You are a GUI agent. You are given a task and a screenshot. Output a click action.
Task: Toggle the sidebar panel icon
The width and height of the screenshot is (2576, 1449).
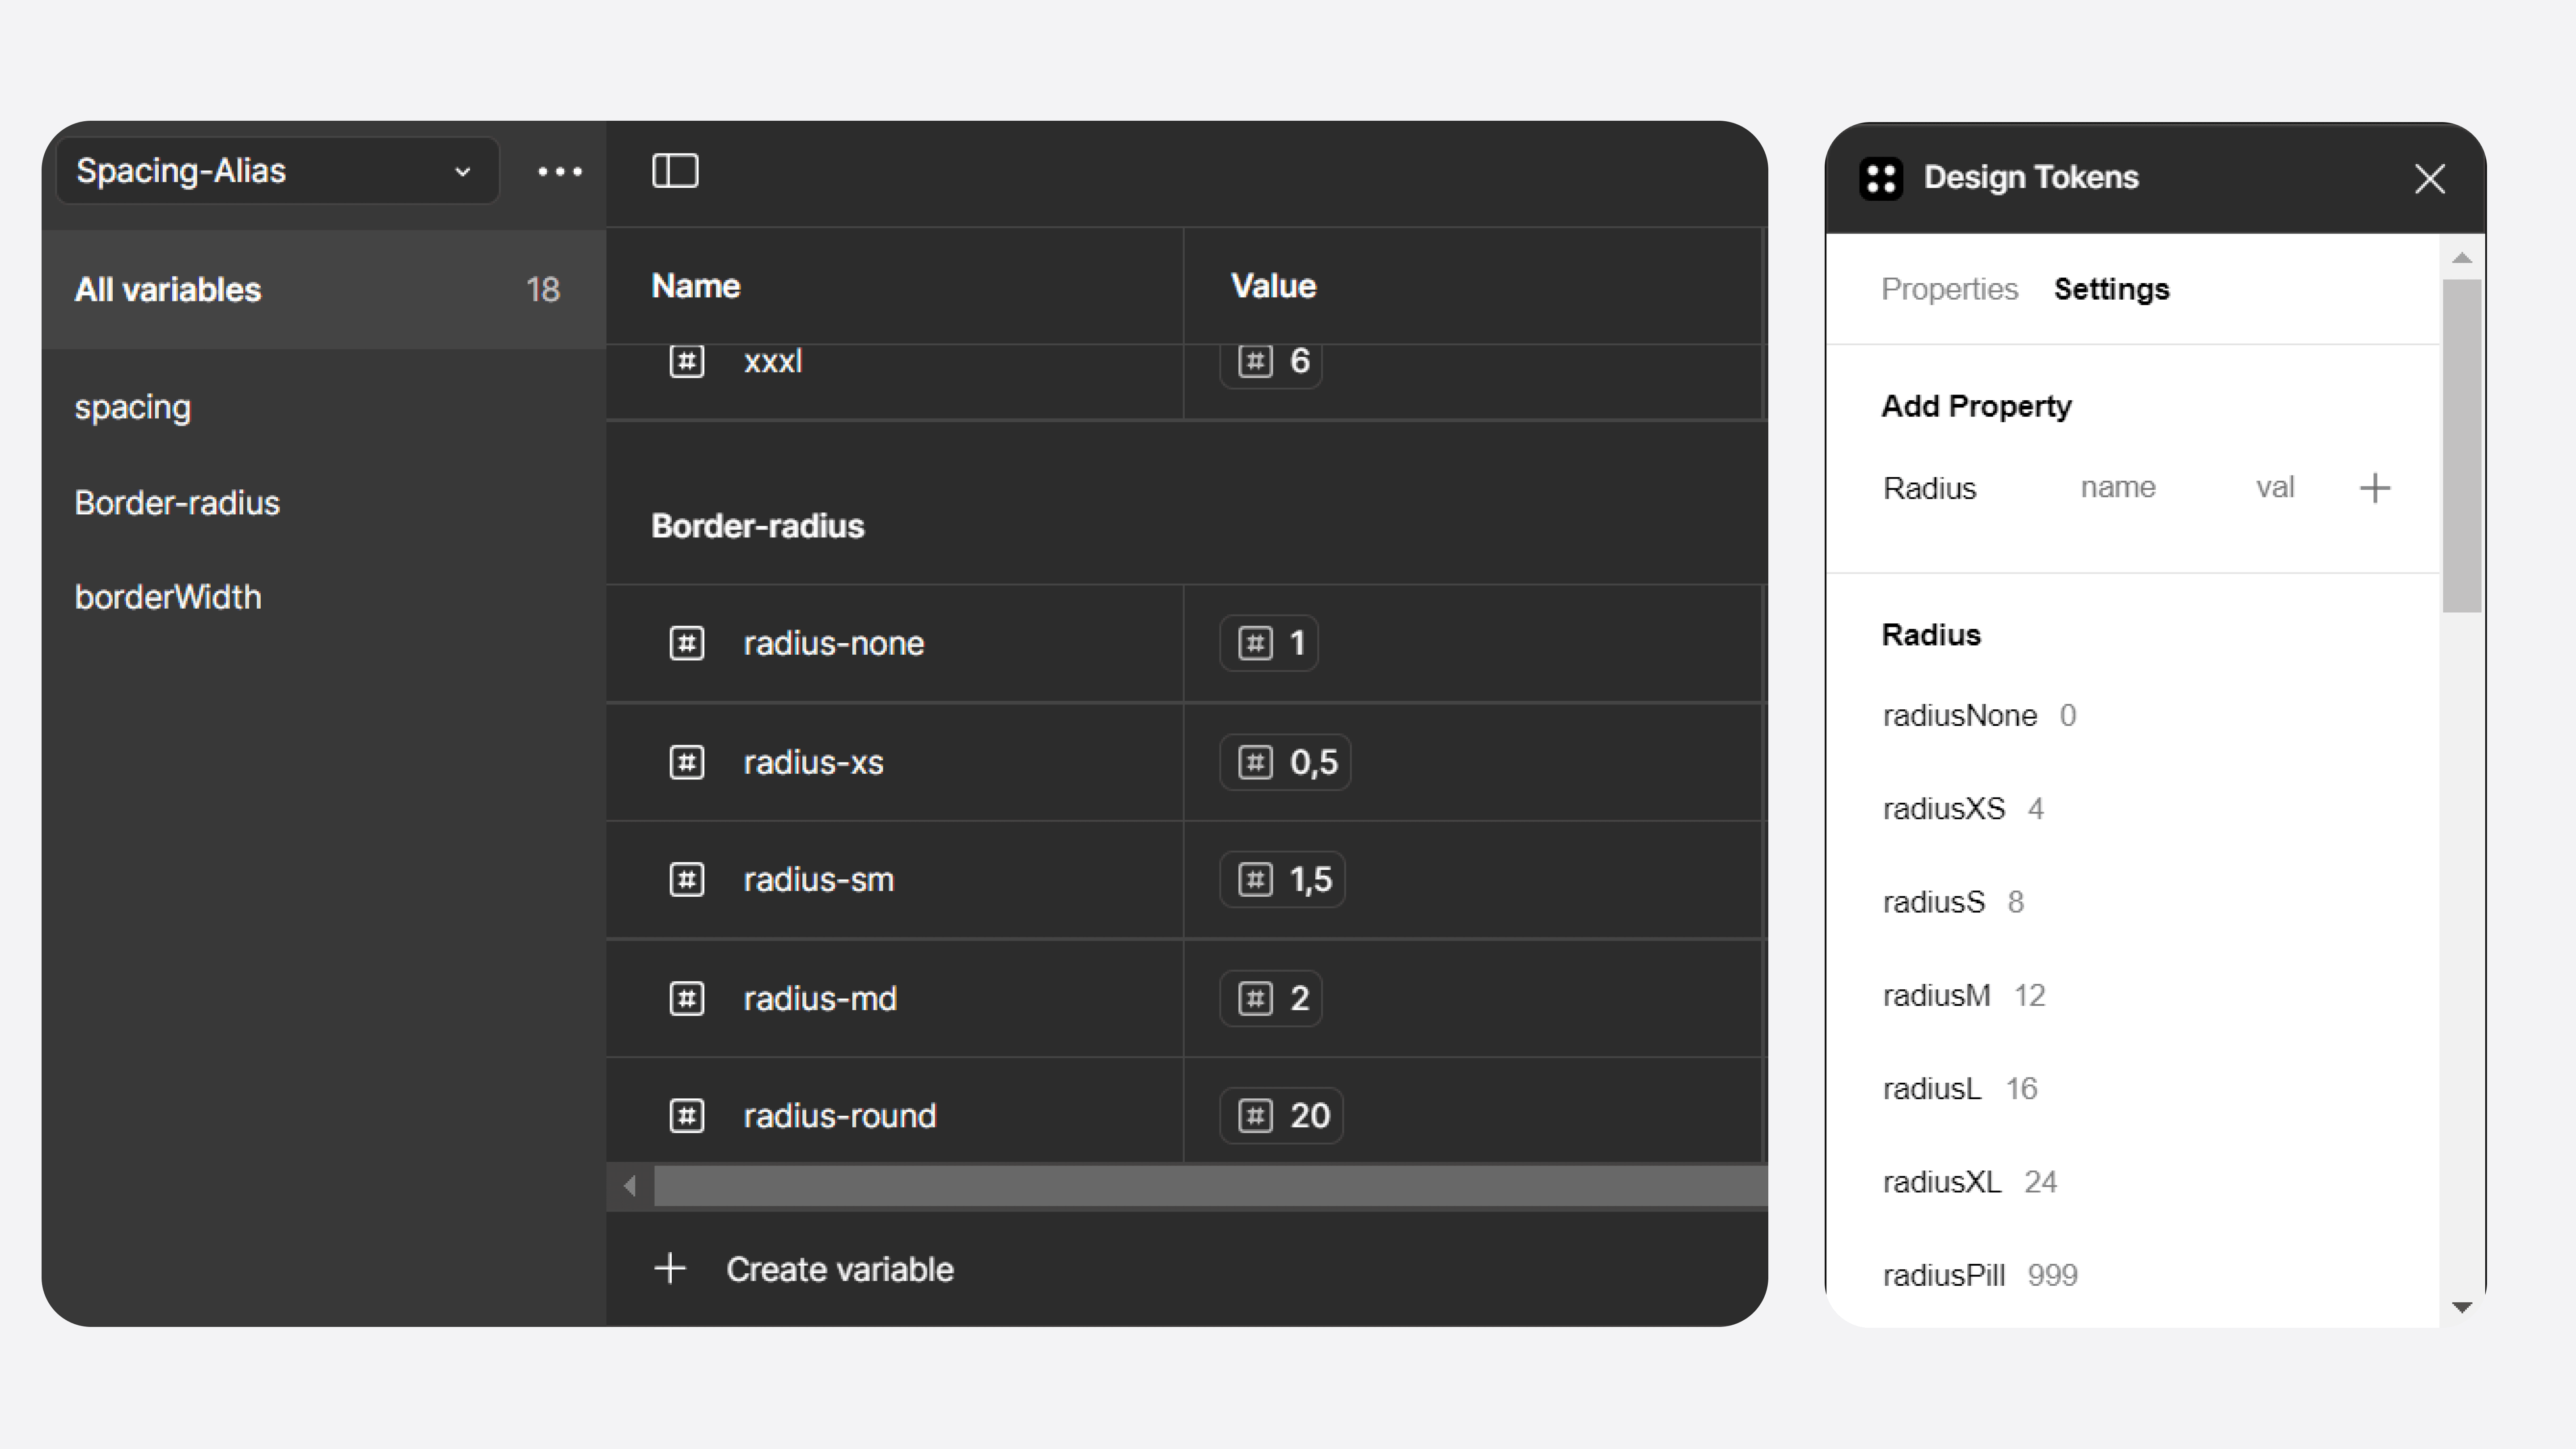[x=675, y=171]
